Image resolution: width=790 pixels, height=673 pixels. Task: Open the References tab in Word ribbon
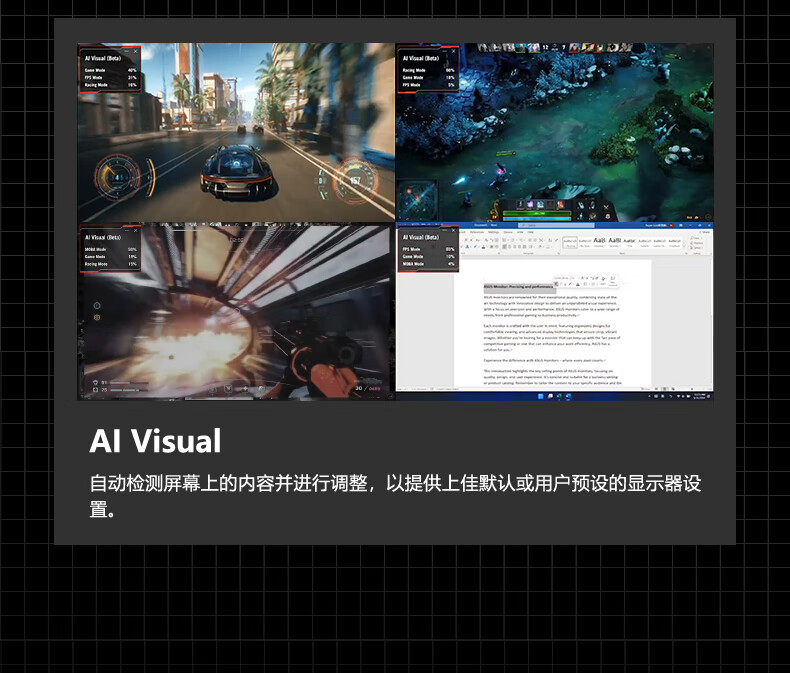click(x=476, y=232)
